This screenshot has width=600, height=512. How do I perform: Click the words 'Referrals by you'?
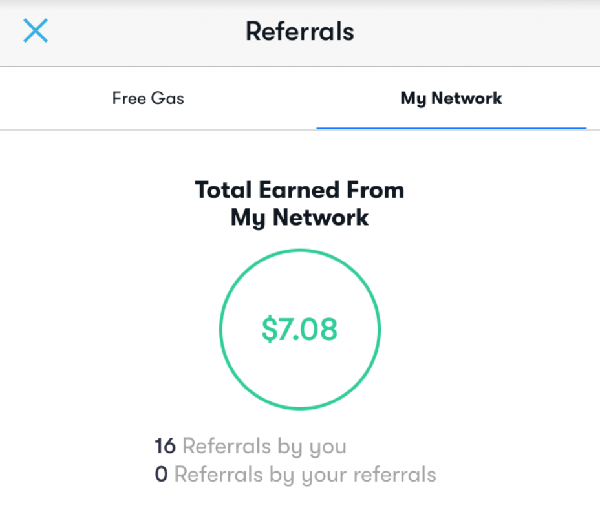[265, 447]
